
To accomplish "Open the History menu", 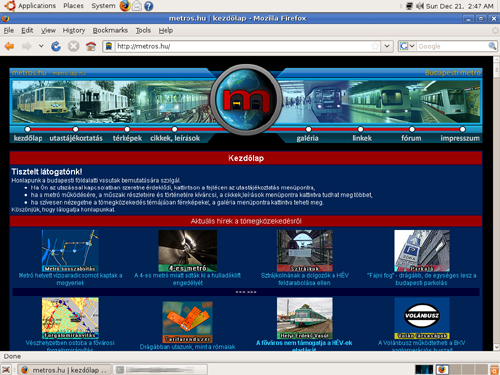I will (74, 30).
